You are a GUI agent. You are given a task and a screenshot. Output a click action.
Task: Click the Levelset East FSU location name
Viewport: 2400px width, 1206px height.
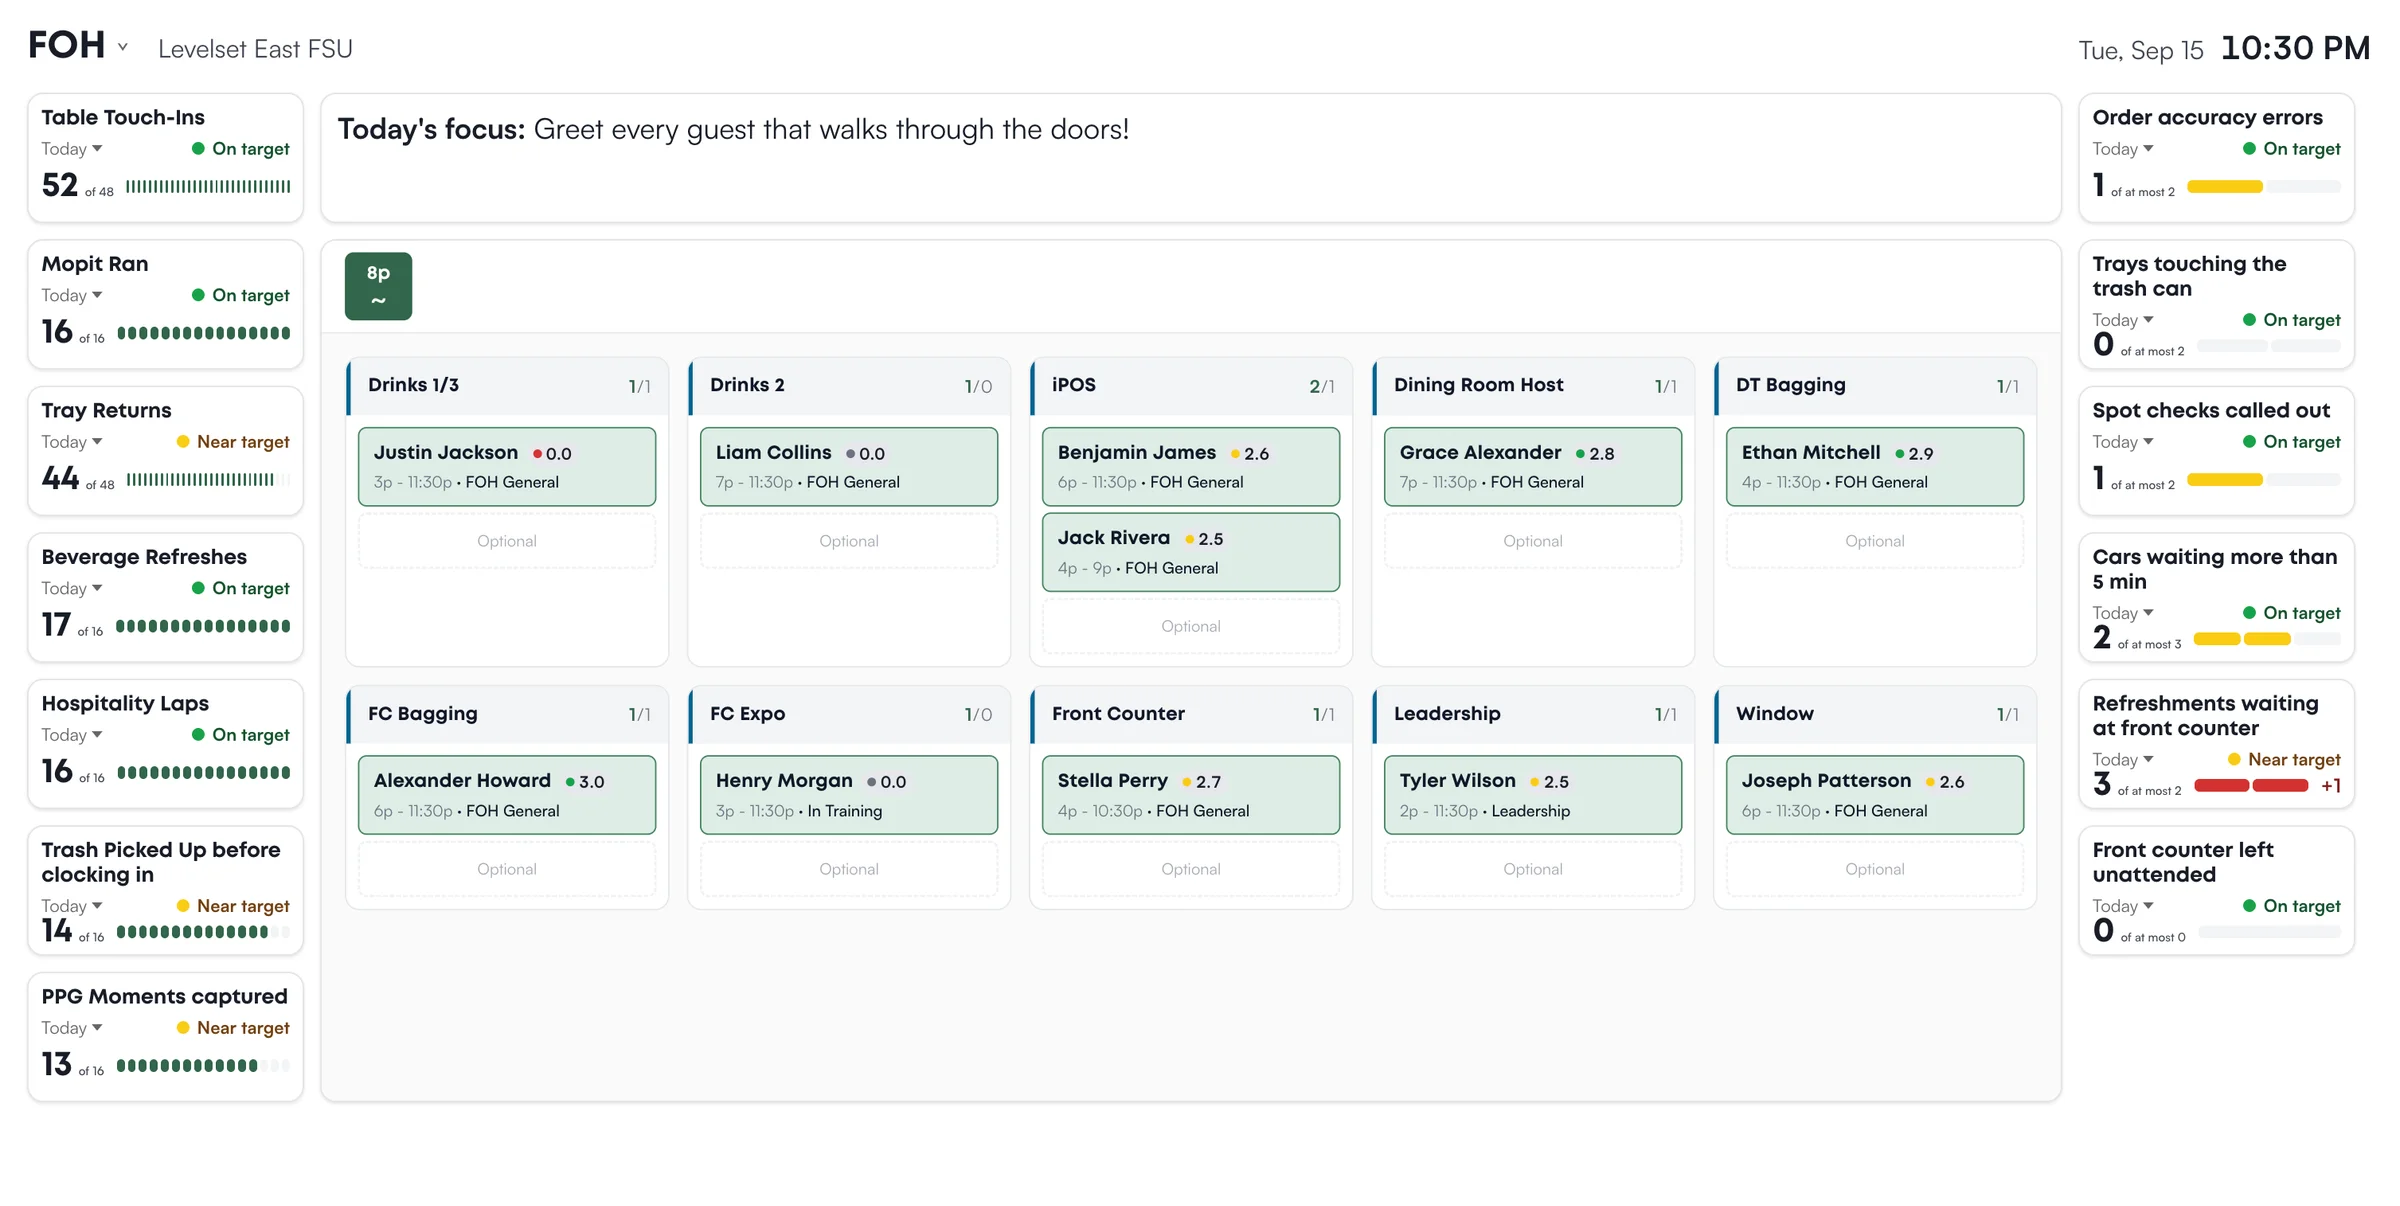(x=255, y=49)
